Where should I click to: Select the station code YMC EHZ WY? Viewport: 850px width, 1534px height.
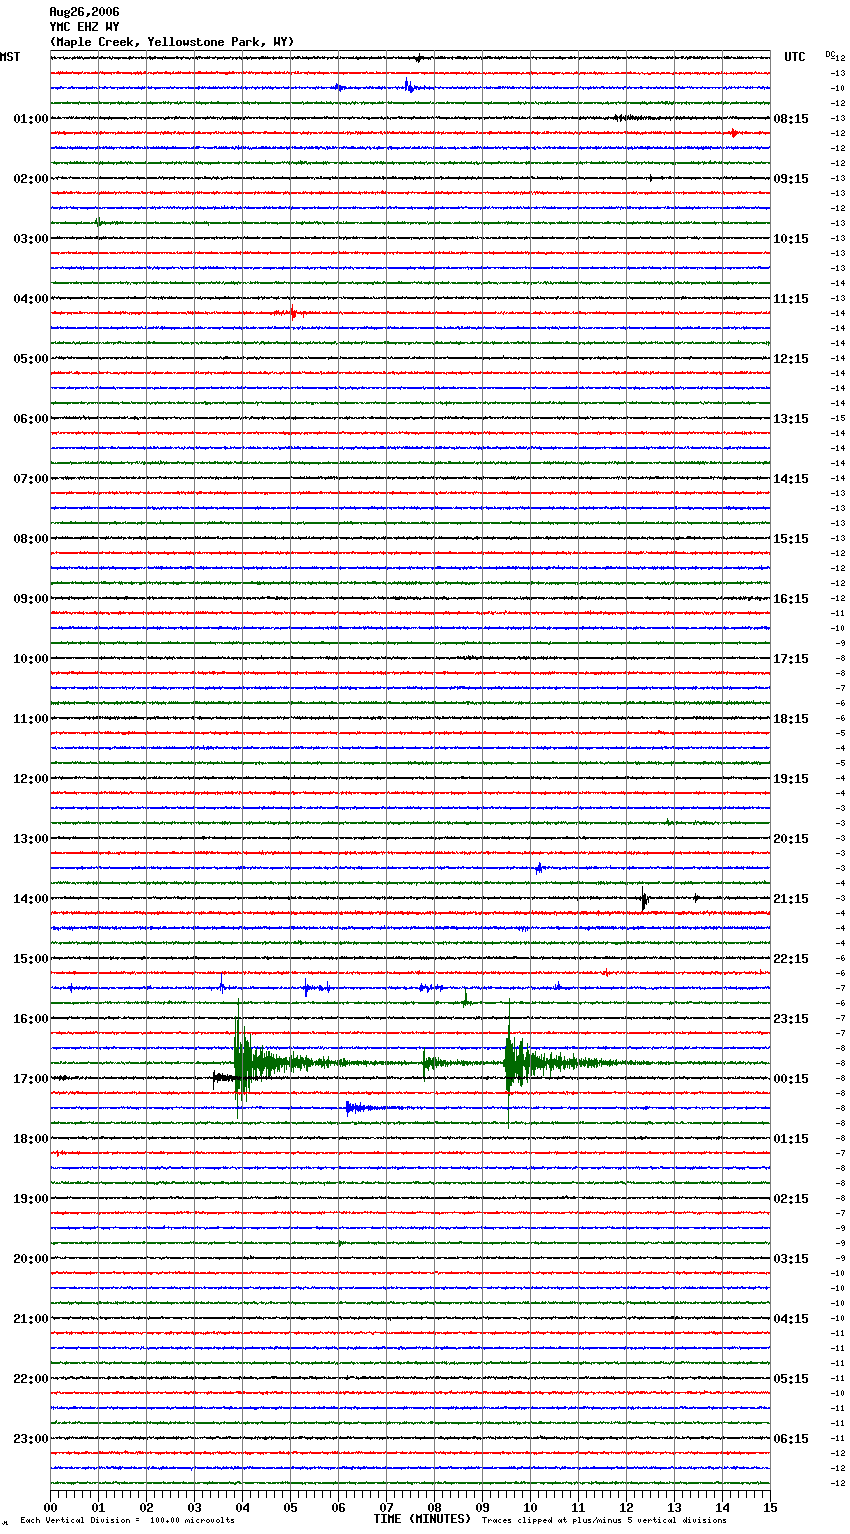pos(84,27)
